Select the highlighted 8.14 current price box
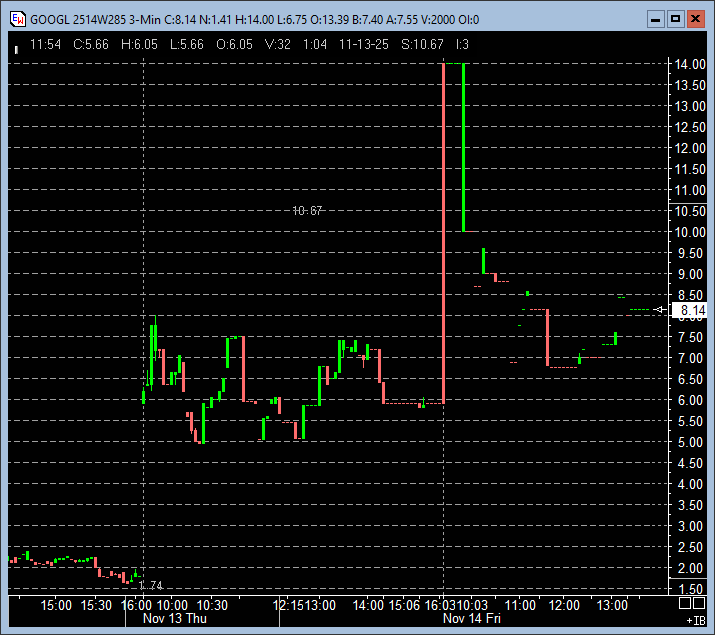This screenshot has width=715, height=635. (691, 311)
